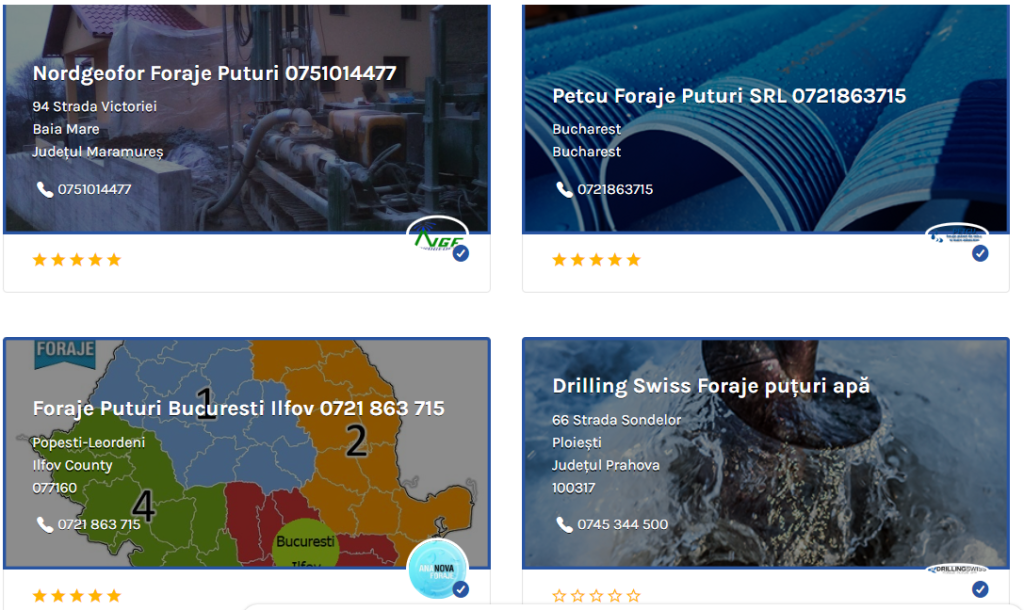Click the Nordgeofor five-star rating
This screenshot has height=610, width=1024.
click(77, 260)
